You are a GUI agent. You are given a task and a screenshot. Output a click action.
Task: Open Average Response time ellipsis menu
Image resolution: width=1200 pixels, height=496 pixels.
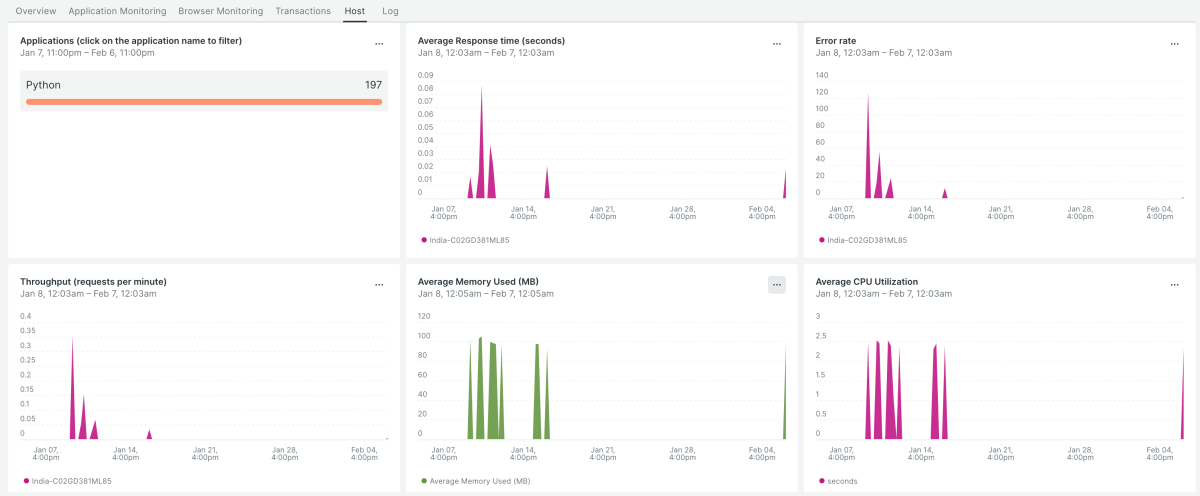tap(777, 44)
